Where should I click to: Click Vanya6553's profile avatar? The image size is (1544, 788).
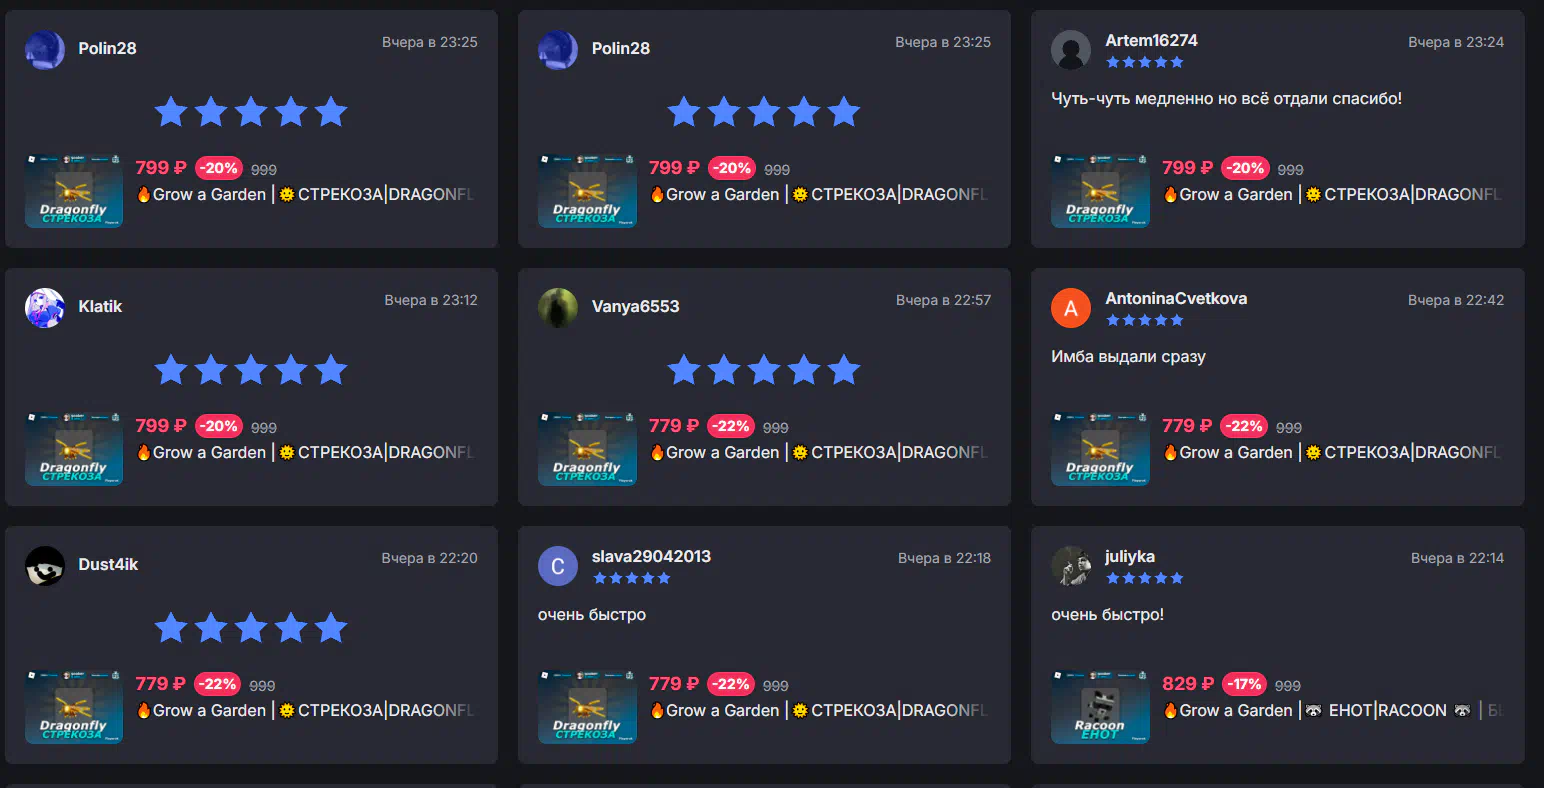pos(558,308)
